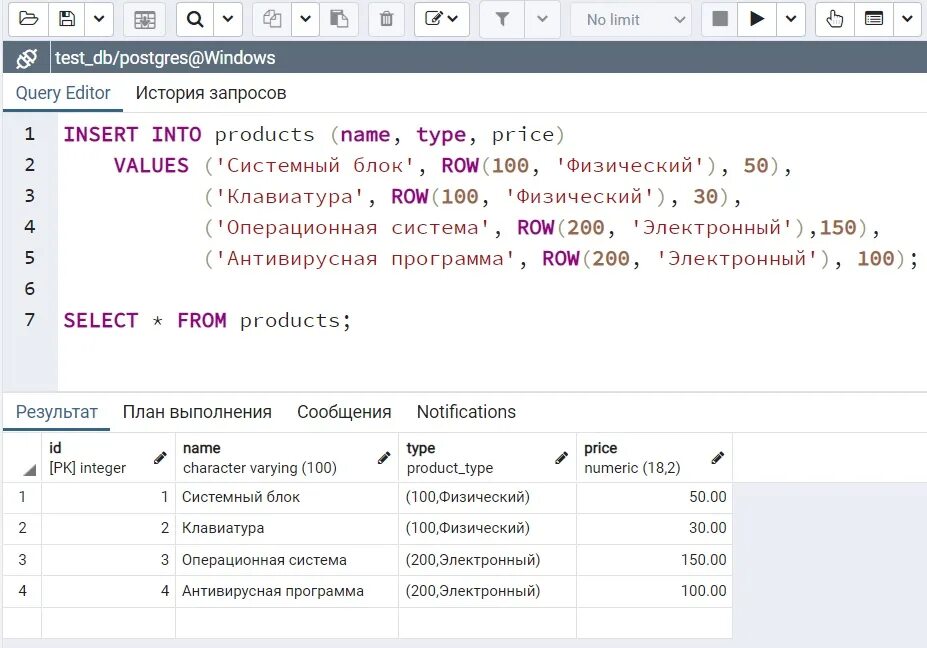Click the Save Data Changes icon
This screenshot has height=648, width=927.
click(x=144, y=19)
